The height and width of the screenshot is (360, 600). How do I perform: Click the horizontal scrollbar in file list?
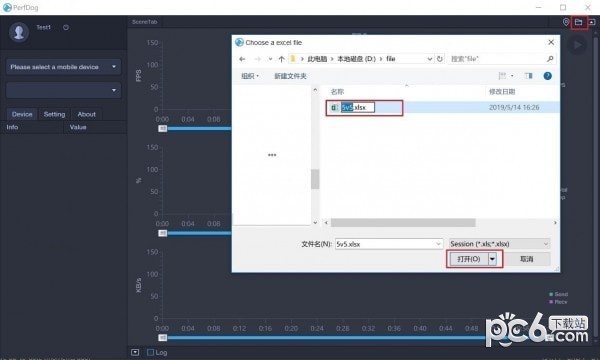tap(403, 223)
